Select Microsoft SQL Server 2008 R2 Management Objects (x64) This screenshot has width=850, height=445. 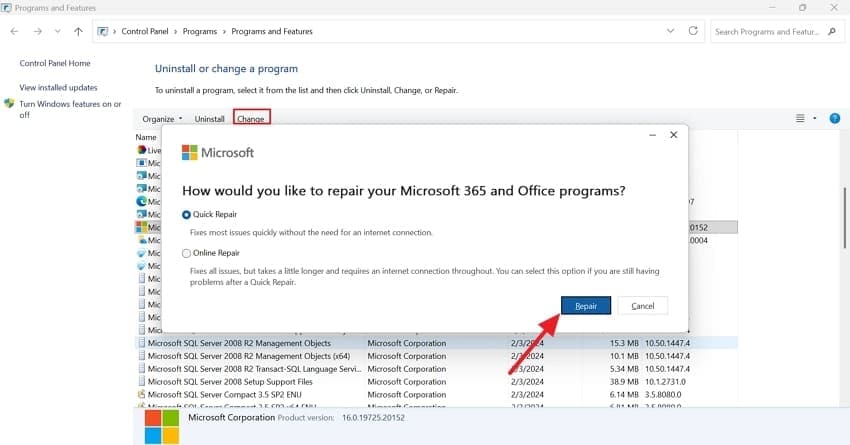[436, 356]
